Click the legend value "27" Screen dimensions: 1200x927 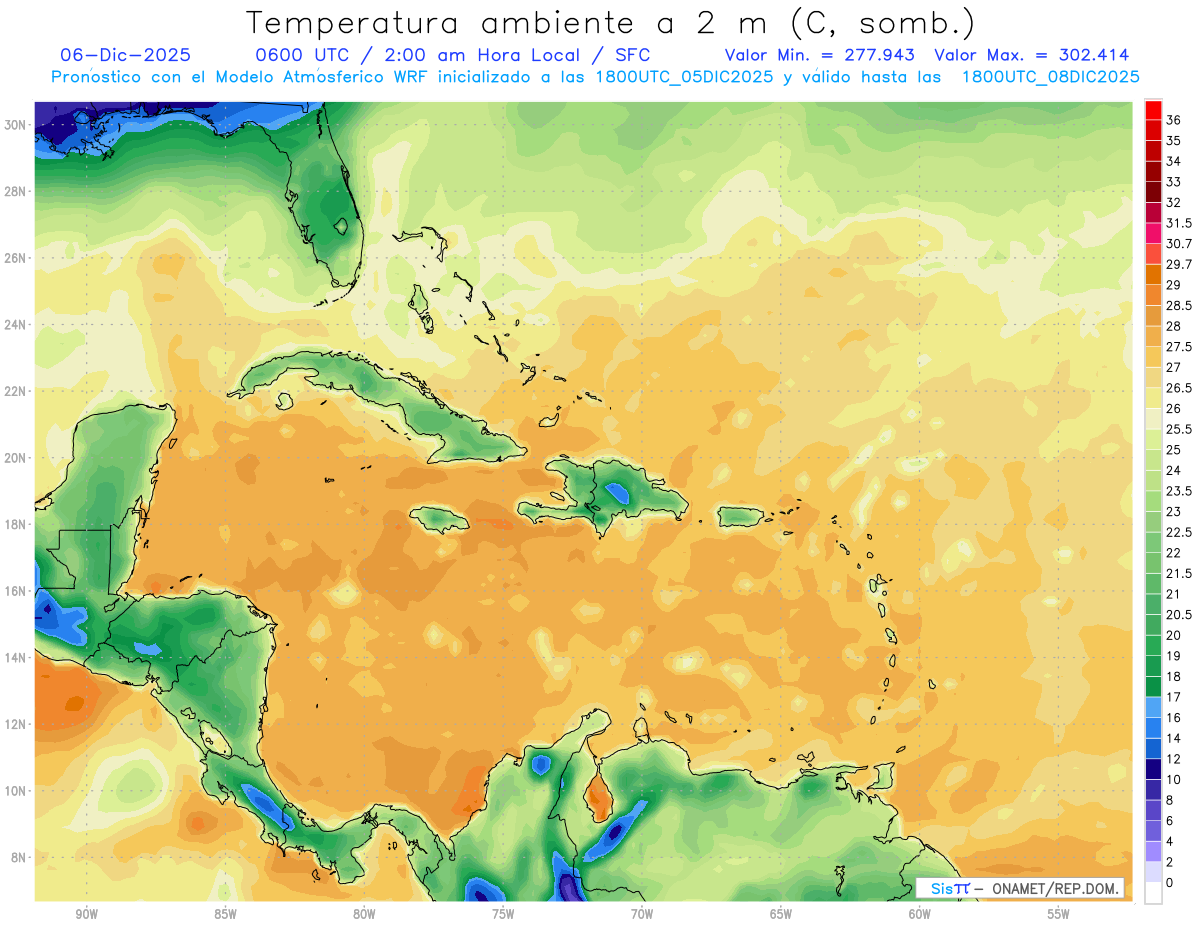pos(1174,368)
